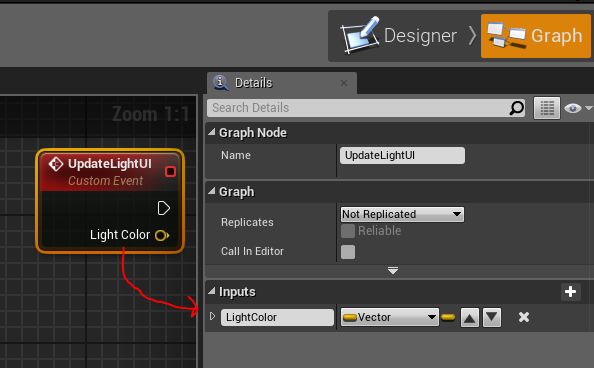Move LightColor parameter up
This screenshot has width=594, height=368.
pos(470,318)
